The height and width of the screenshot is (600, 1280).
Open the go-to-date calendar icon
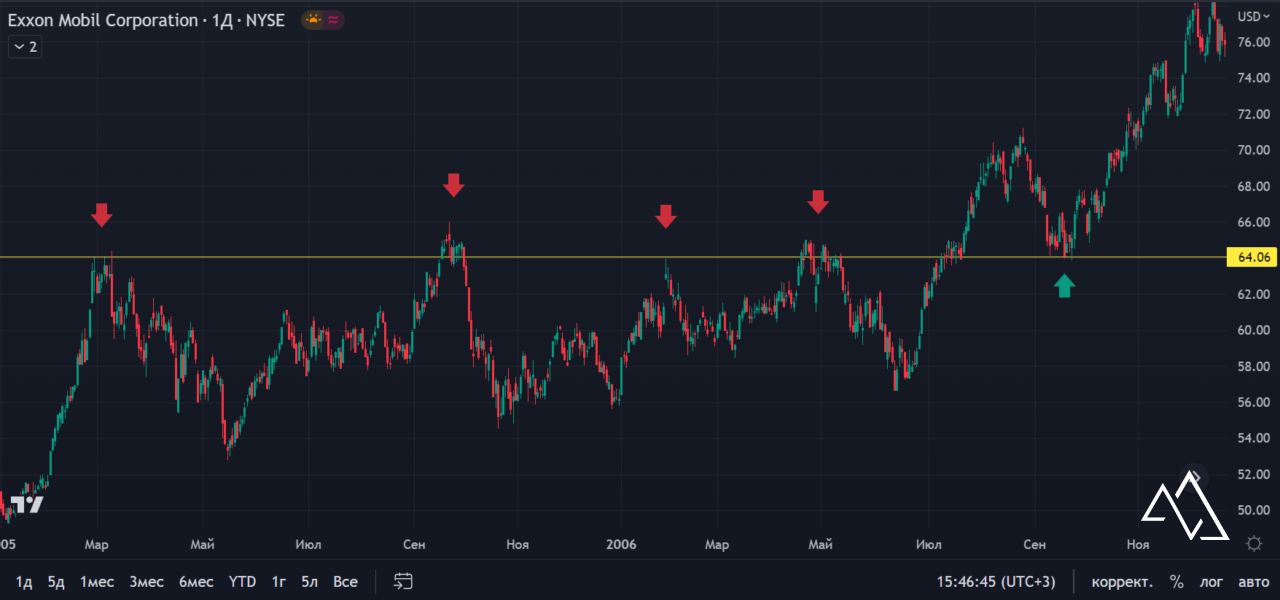point(403,581)
